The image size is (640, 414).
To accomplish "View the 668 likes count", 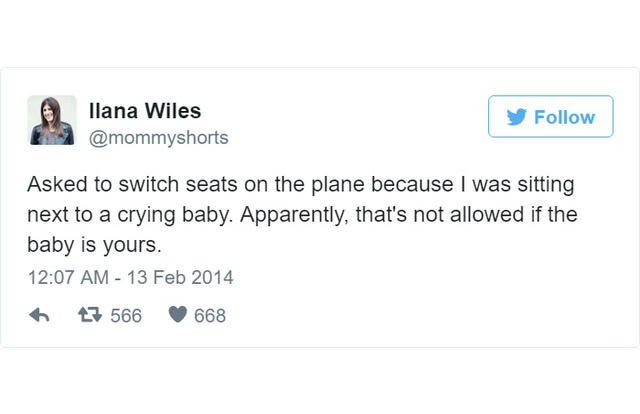I will click(209, 316).
